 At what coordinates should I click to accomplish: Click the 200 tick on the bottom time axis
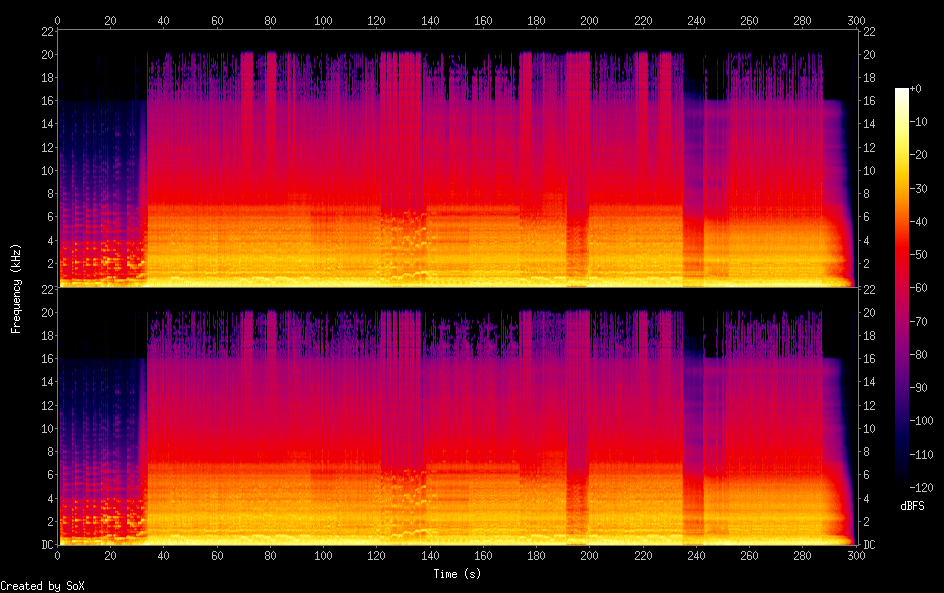589,555
